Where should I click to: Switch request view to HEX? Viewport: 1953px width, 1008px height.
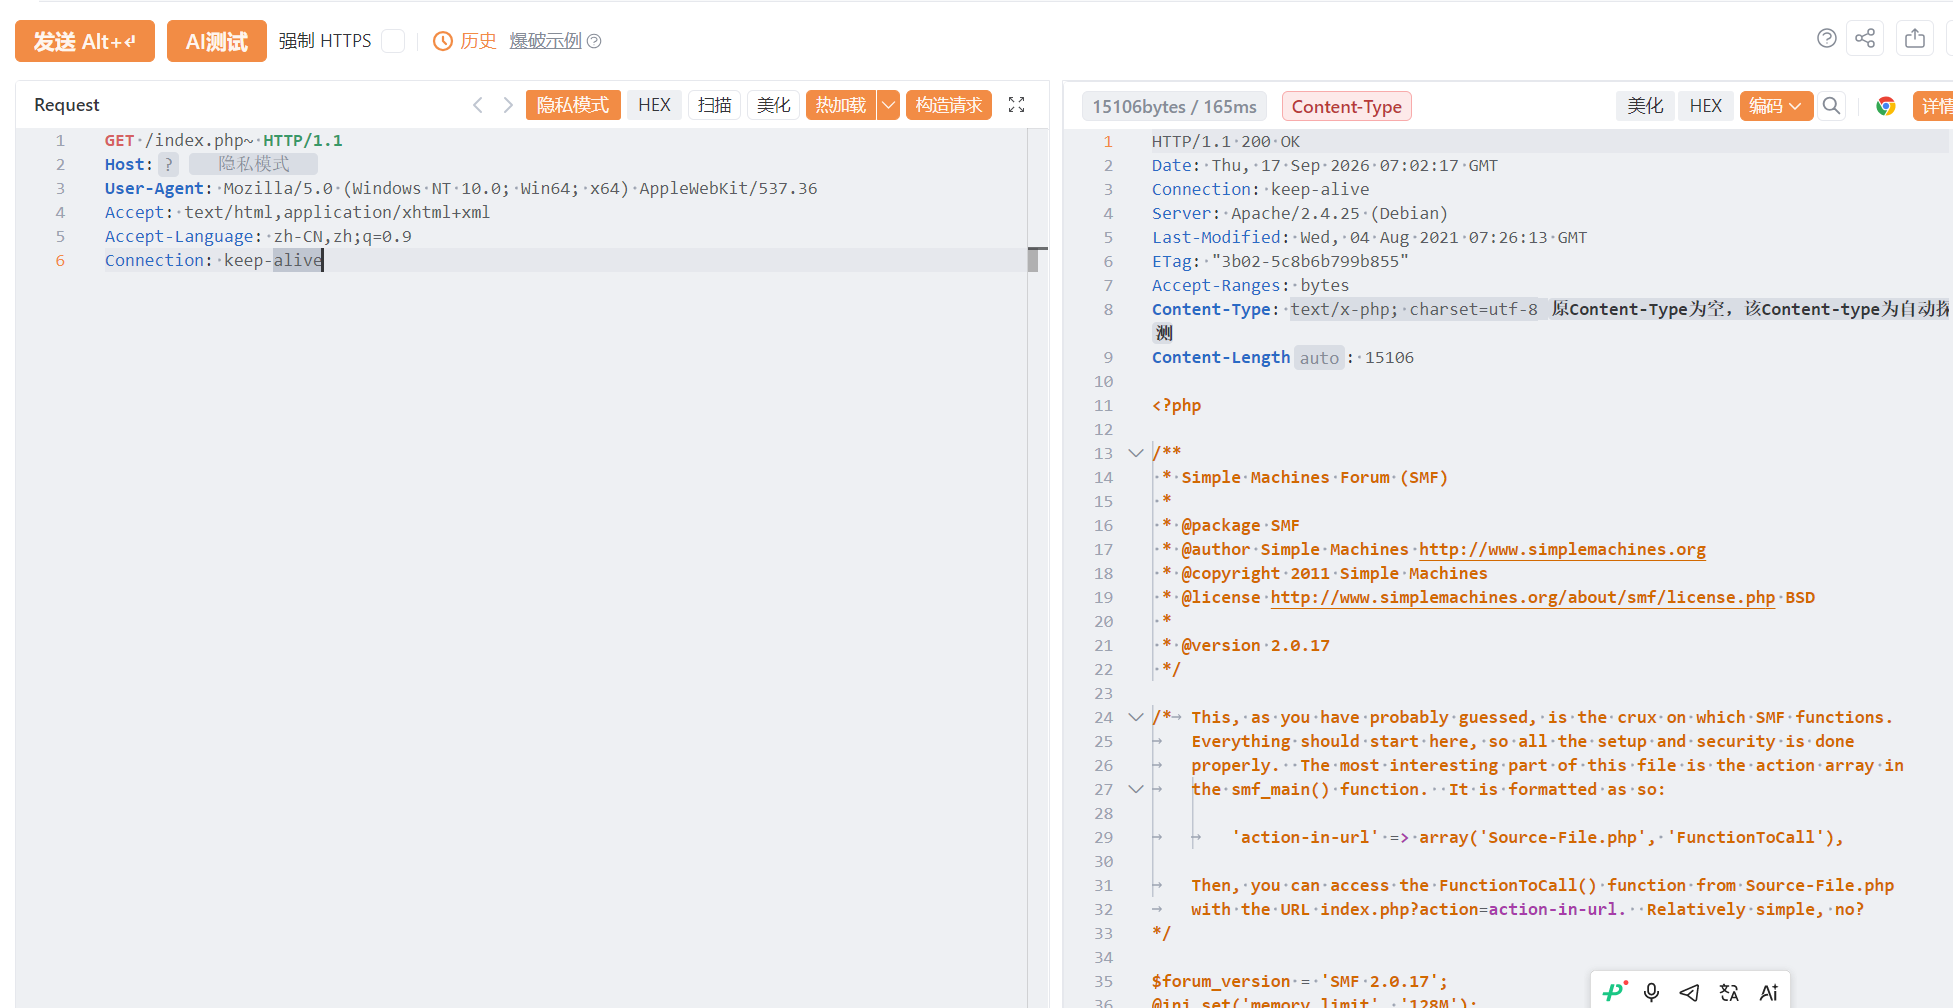[654, 105]
